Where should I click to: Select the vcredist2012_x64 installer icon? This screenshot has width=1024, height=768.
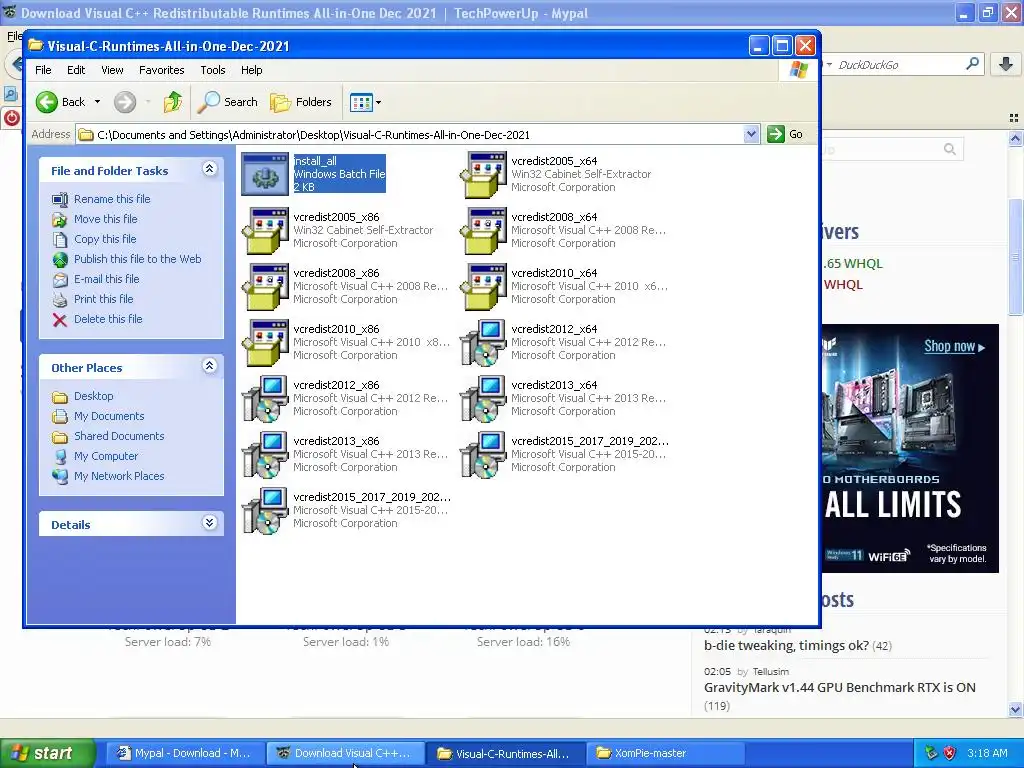coord(483,342)
